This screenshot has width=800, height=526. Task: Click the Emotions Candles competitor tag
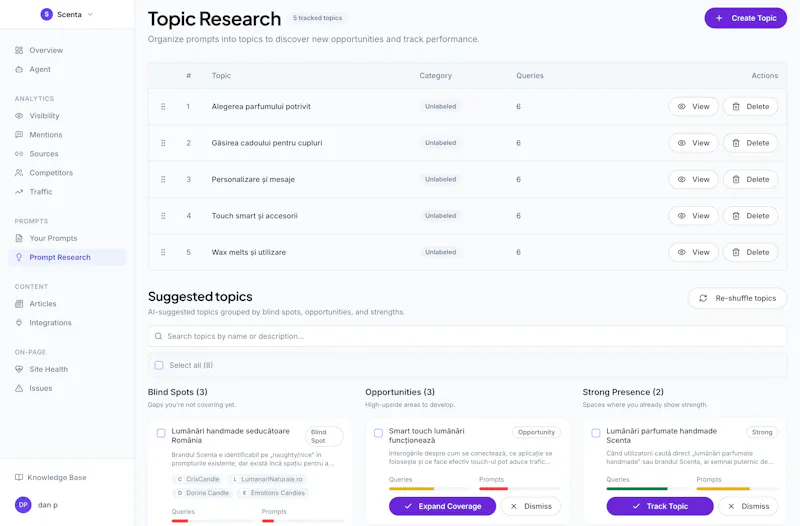point(273,493)
